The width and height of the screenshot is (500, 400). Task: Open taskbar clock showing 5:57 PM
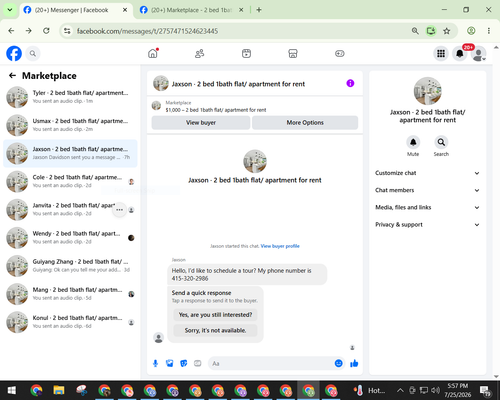pos(457,390)
